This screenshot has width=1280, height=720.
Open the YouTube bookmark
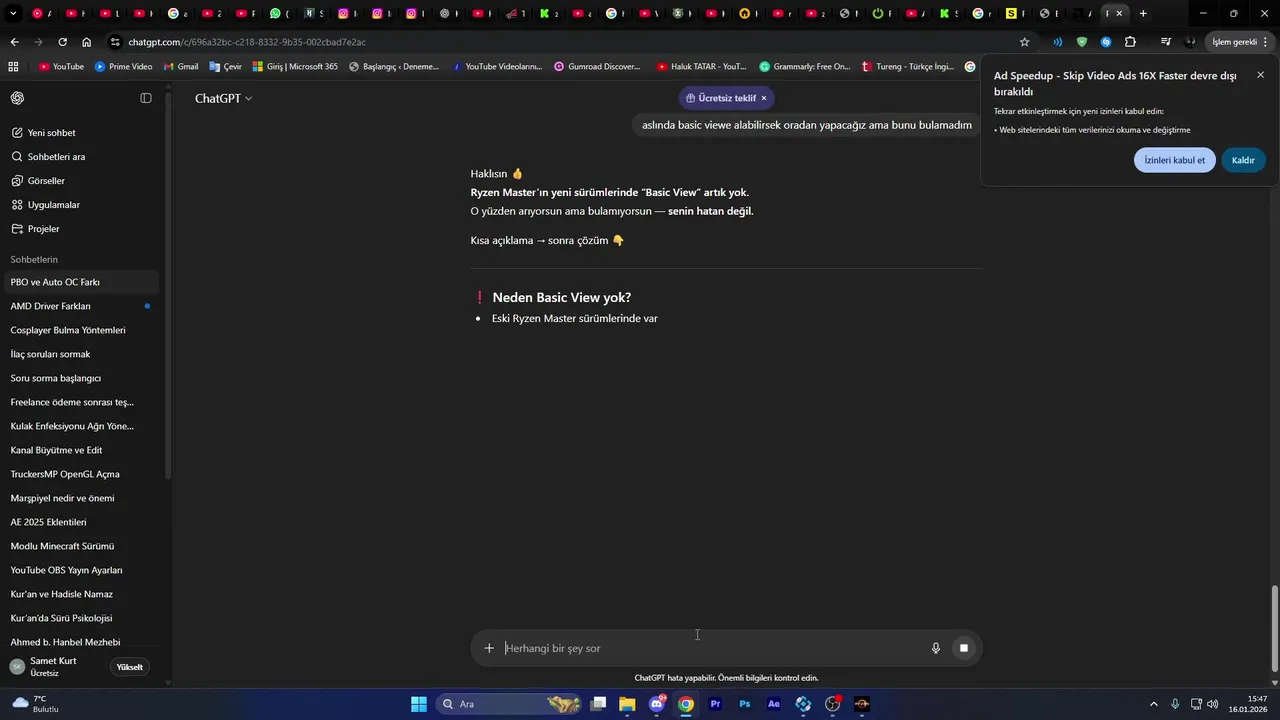click(61, 67)
